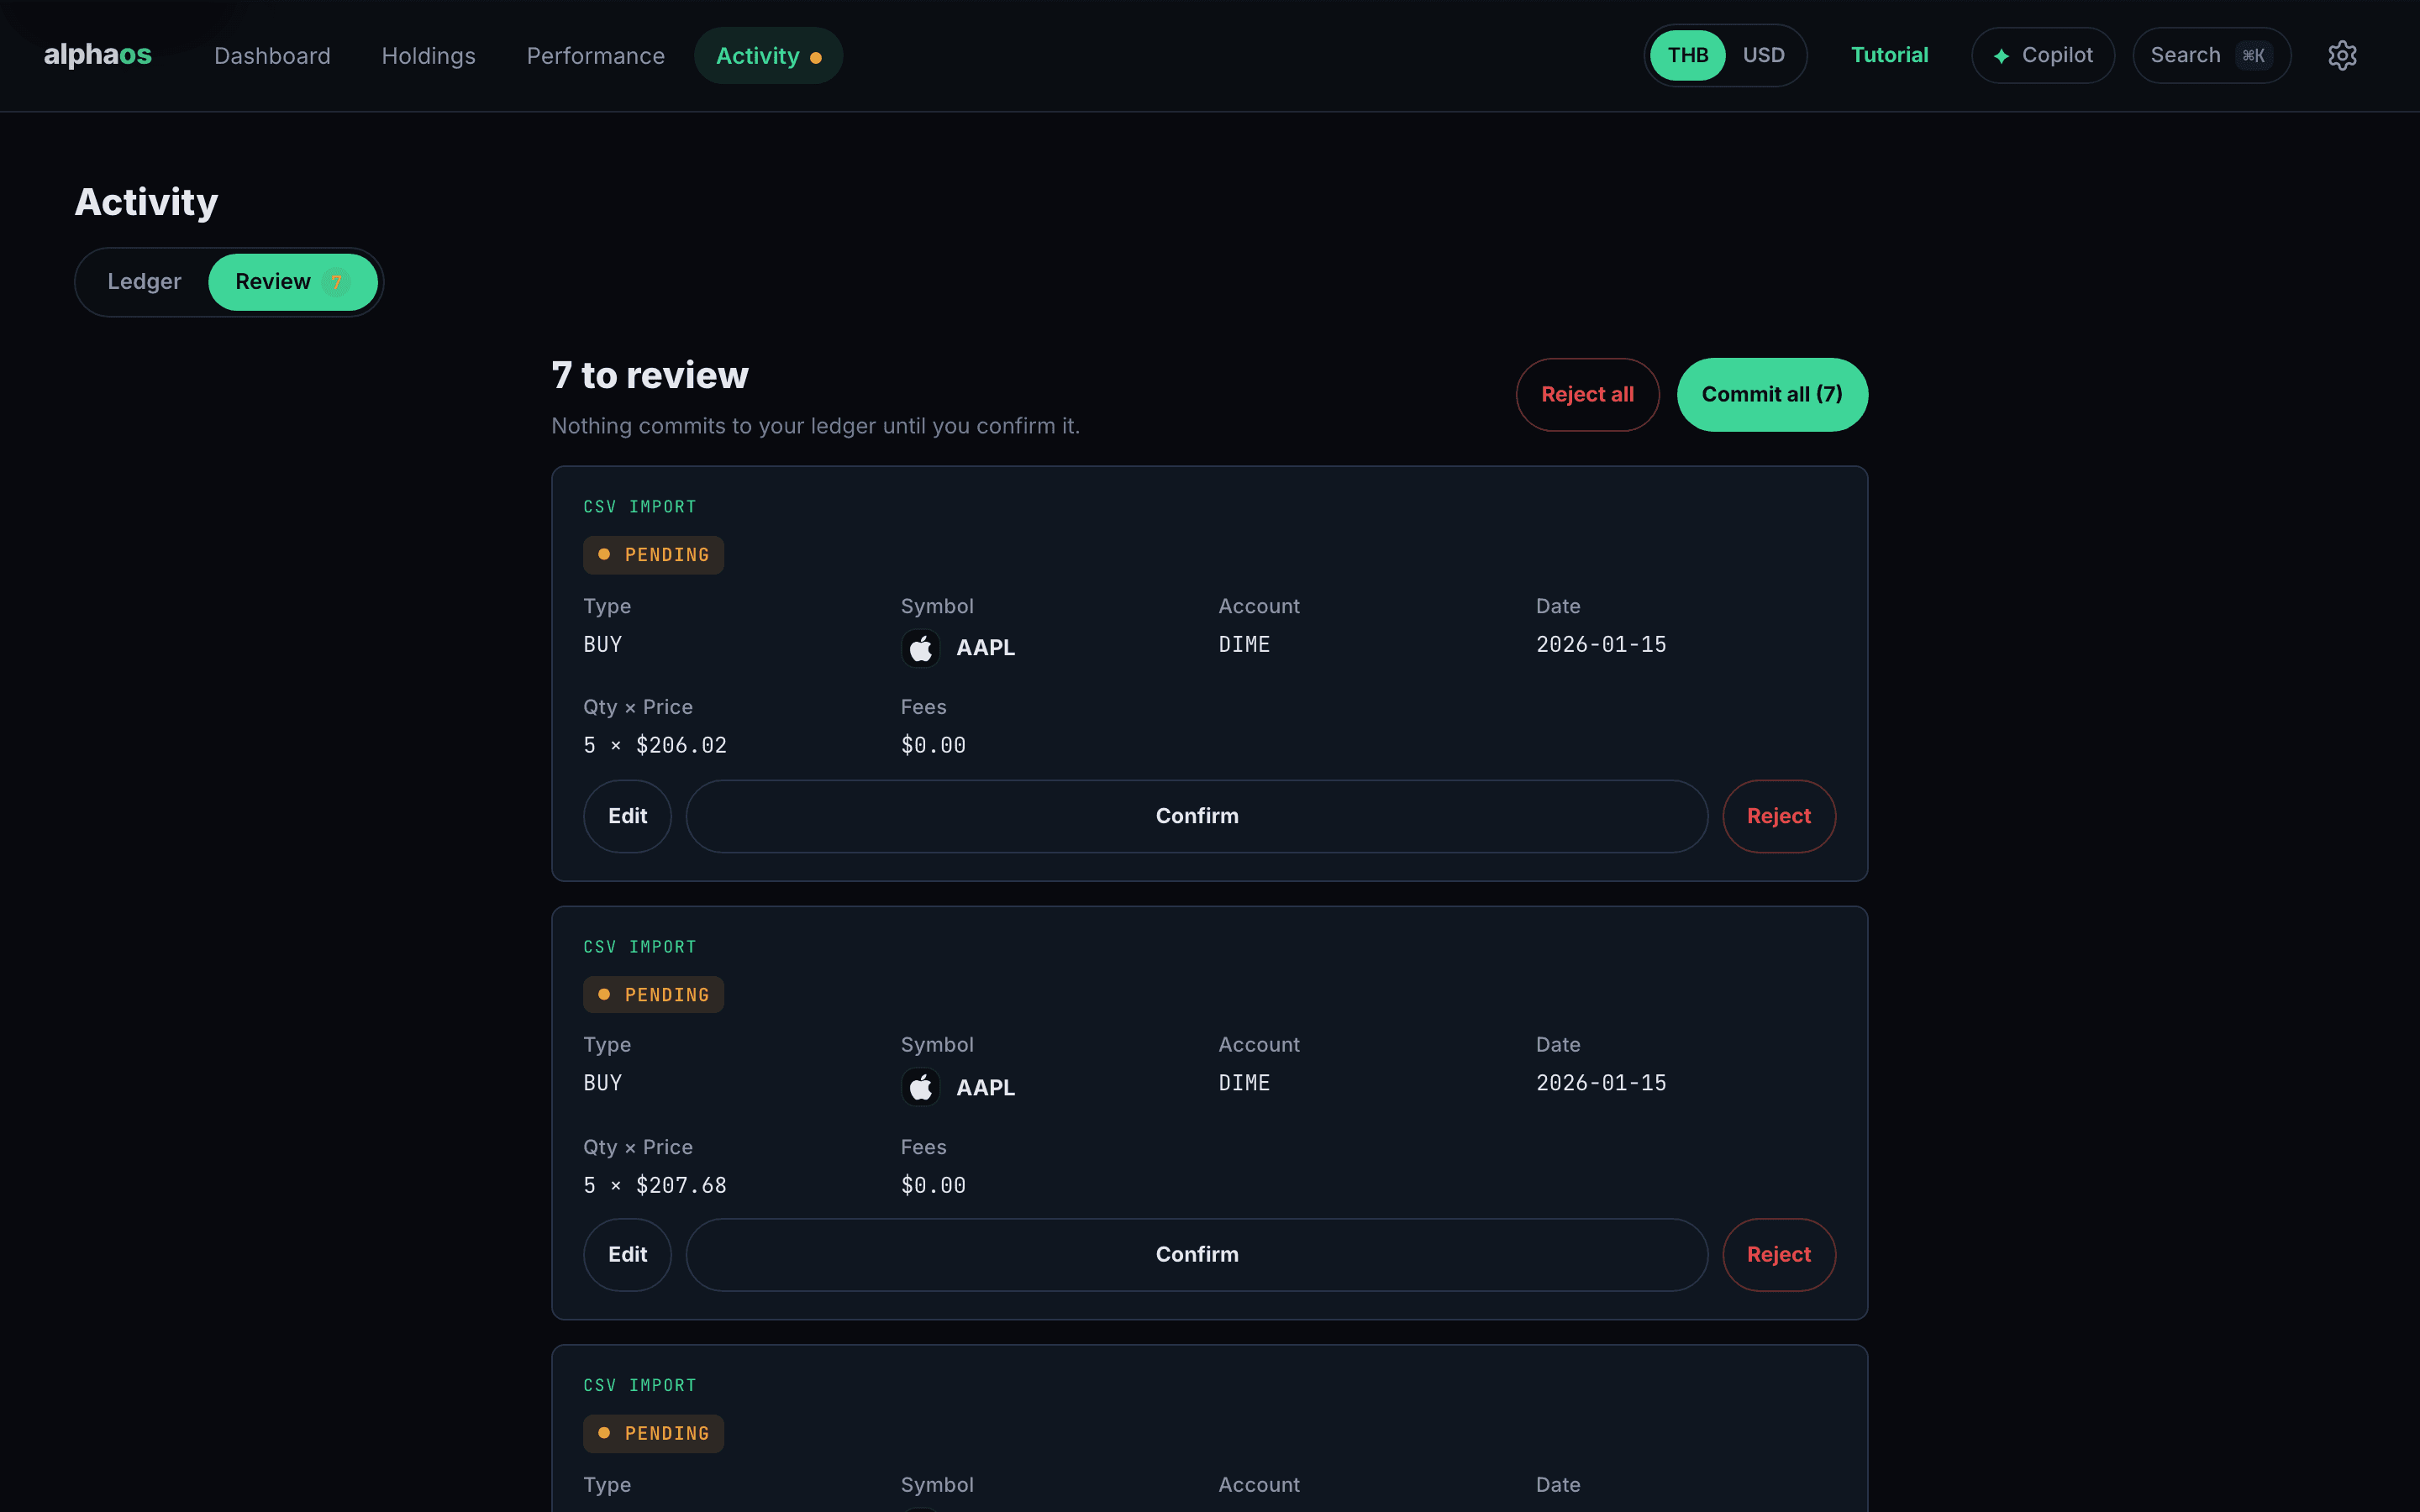Open the Tutorial link

click(1889, 55)
